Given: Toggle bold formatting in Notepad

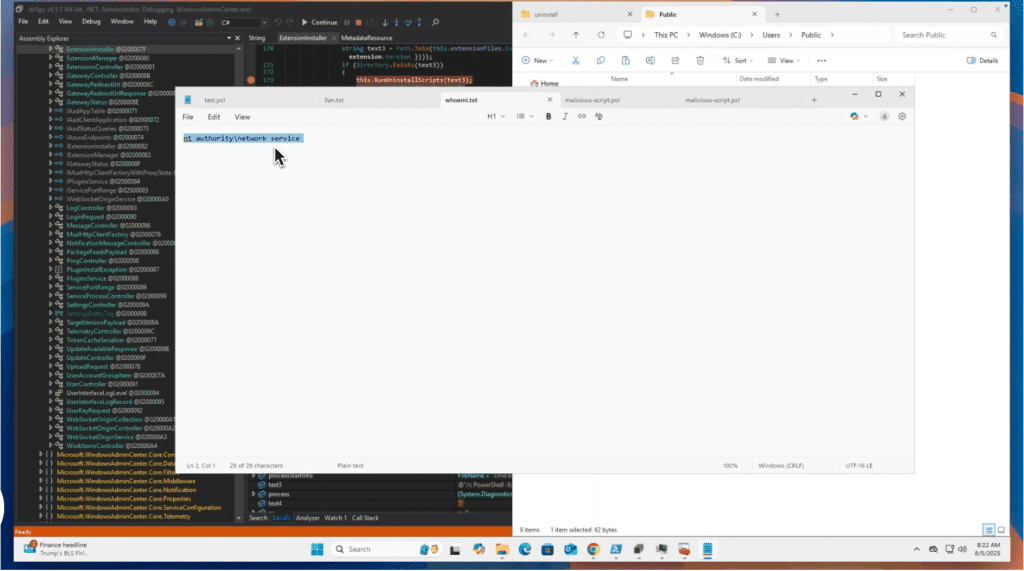Looking at the screenshot, I should (548, 116).
